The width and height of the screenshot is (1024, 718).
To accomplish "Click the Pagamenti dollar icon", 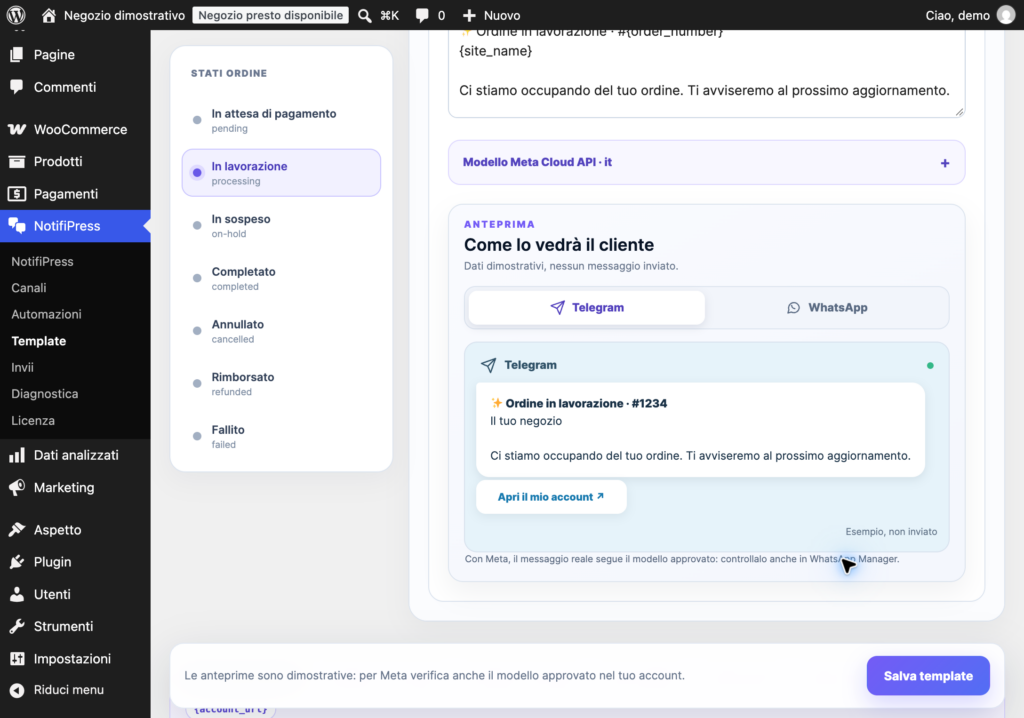I will point(17,194).
